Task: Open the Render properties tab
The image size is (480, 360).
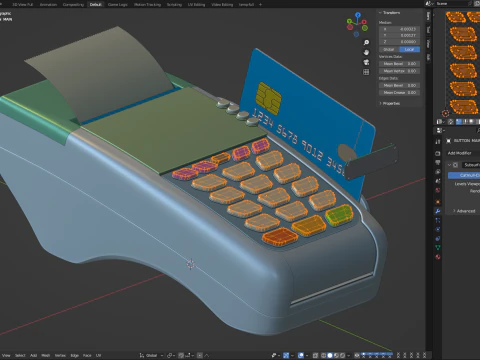Action: [438, 153]
